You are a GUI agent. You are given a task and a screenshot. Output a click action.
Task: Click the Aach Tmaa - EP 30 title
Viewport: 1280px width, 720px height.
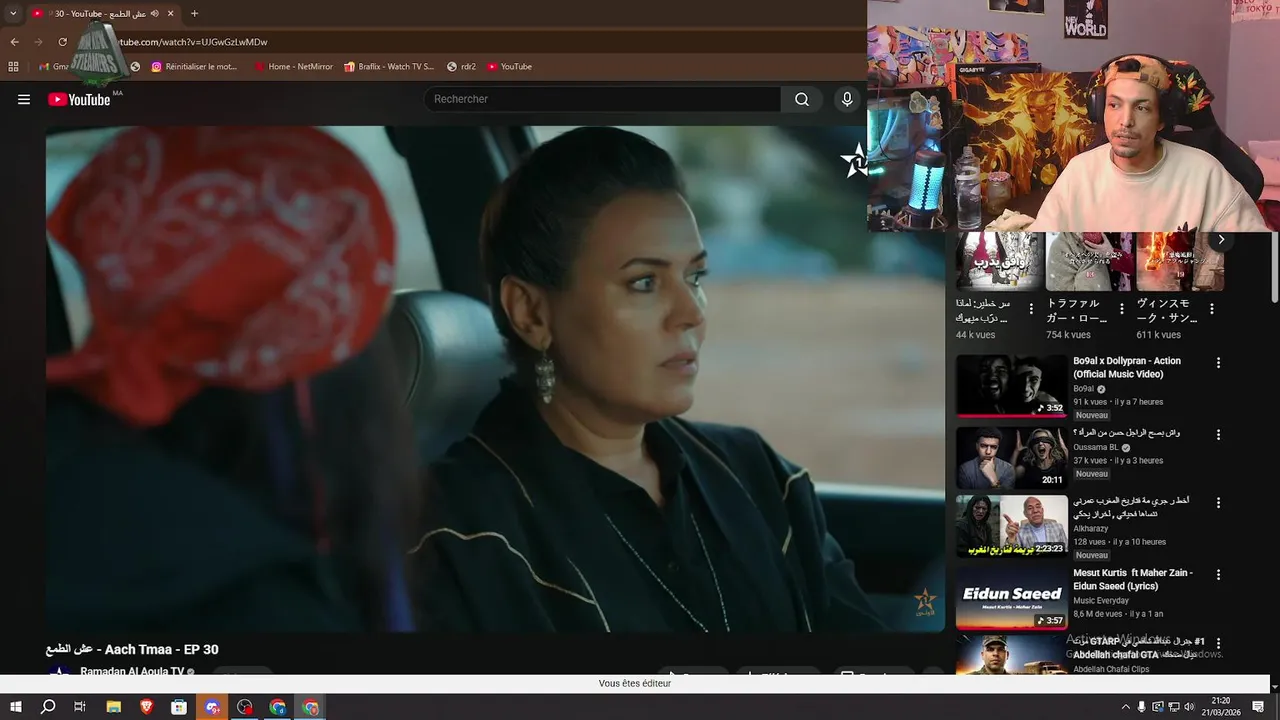132,650
